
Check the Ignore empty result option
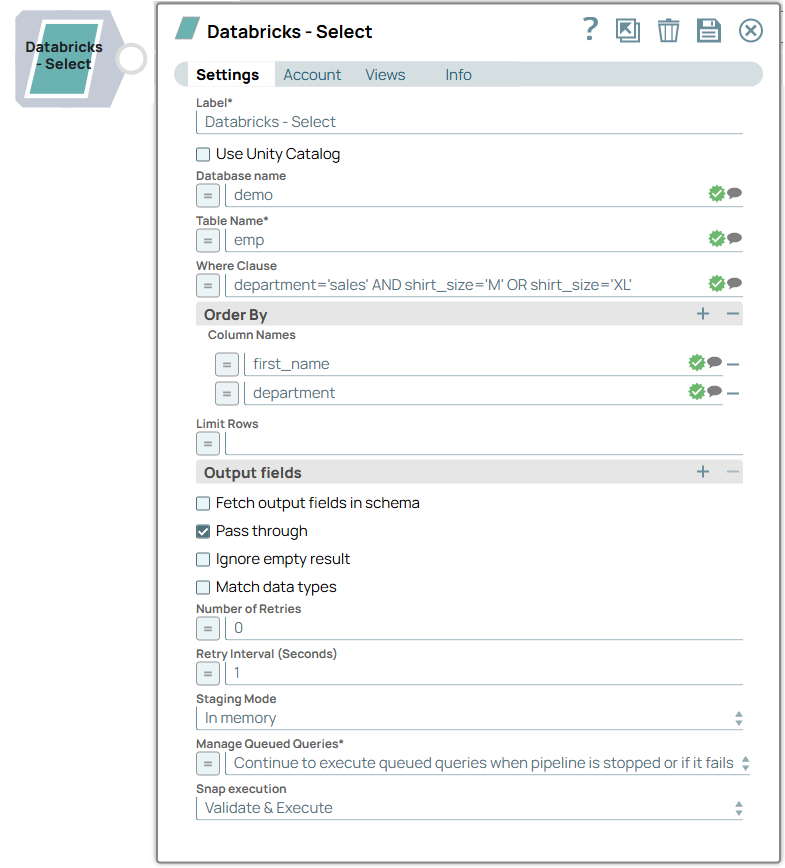pos(203,559)
